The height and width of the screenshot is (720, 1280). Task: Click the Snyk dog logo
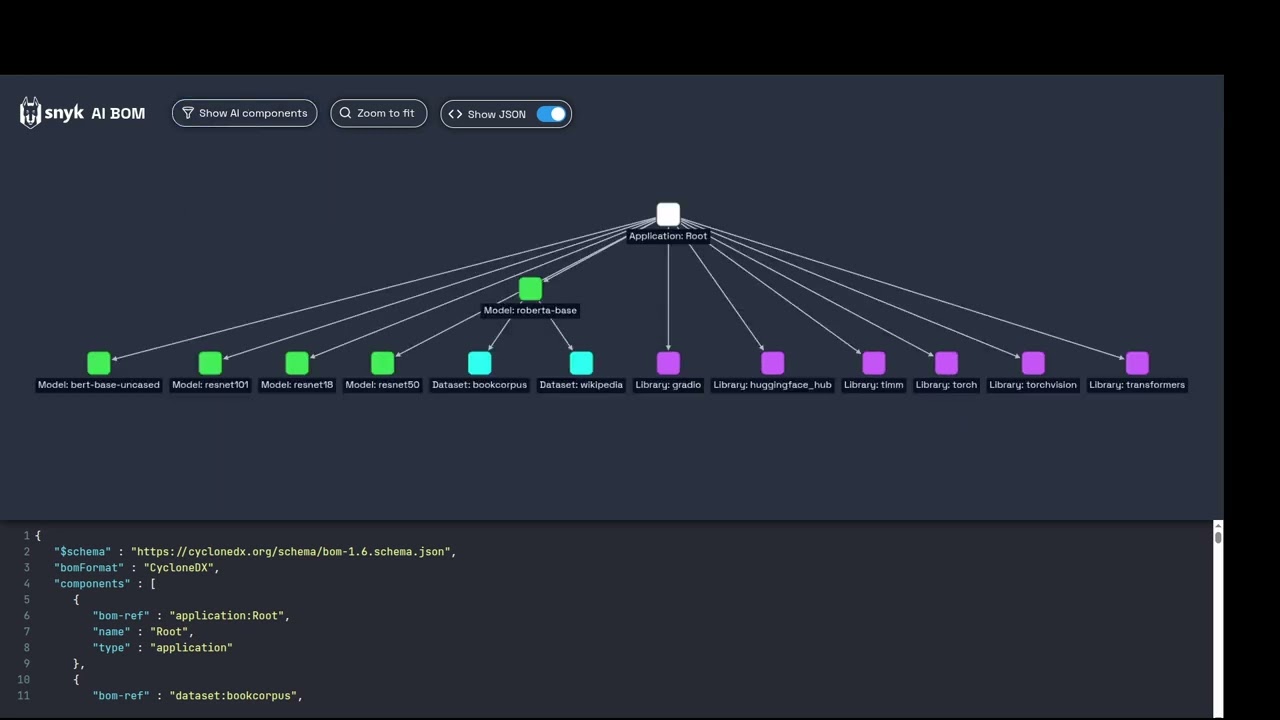pos(31,113)
